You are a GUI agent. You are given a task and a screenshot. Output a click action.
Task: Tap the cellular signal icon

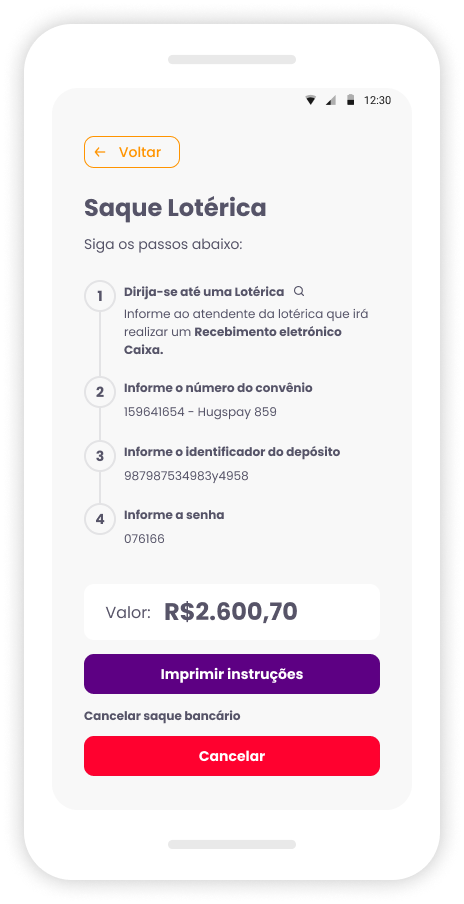330,100
